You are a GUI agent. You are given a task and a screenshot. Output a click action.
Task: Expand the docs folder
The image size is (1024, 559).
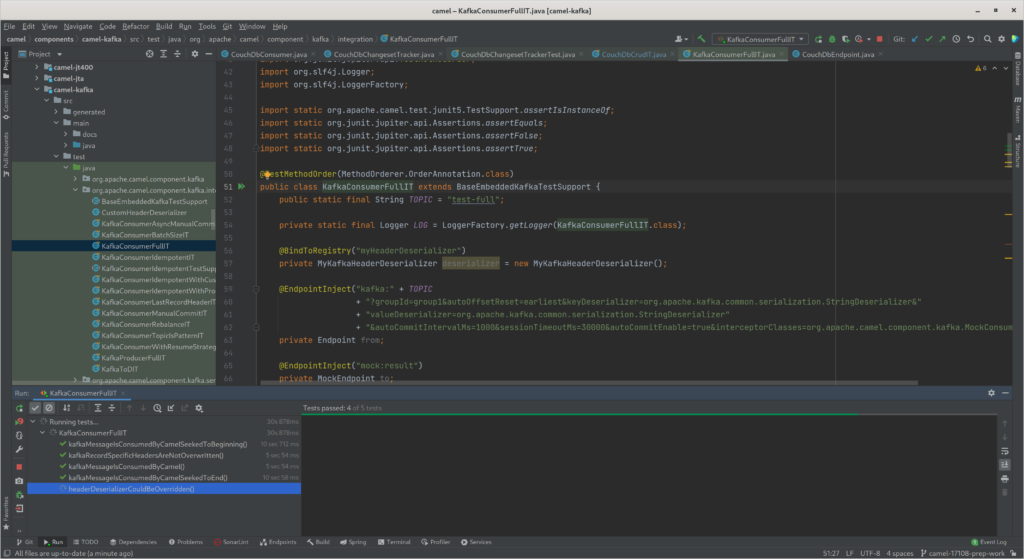(66, 135)
